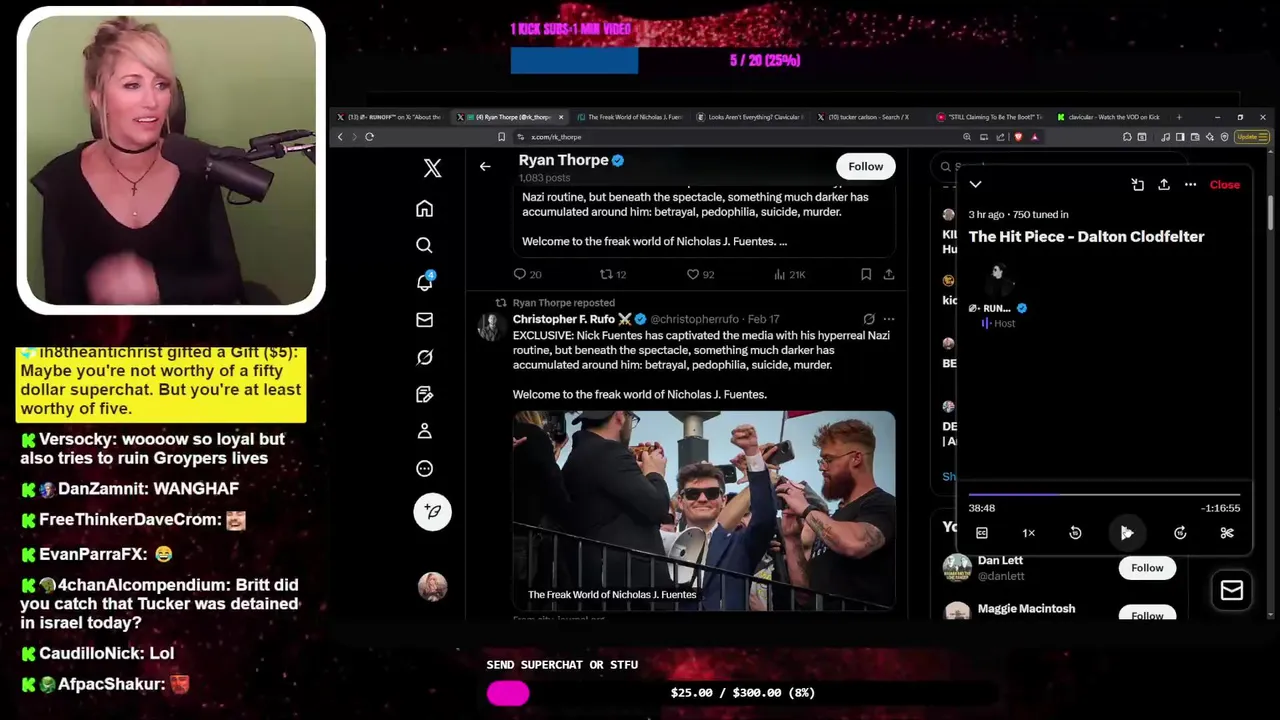The width and height of the screenshot is (1280, 720).
Task: Click browser back arrow in toolbar
Action: [x=340, y=137]
